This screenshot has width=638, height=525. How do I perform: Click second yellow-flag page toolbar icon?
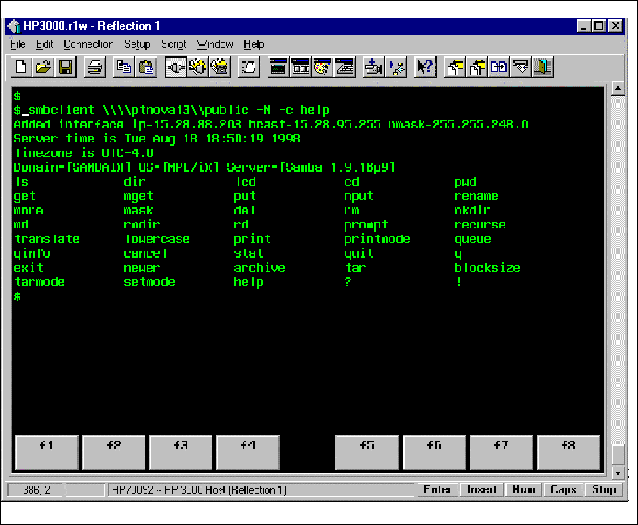(477, 67)
